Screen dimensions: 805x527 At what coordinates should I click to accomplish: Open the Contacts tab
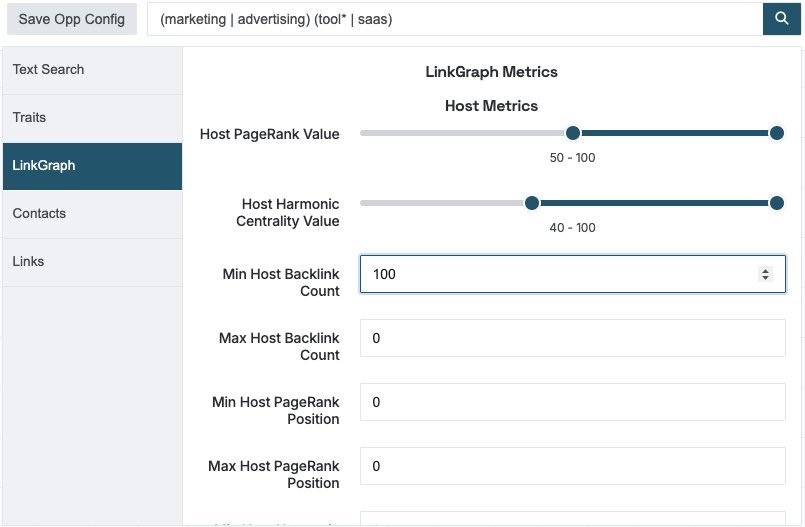pos(92,213)
